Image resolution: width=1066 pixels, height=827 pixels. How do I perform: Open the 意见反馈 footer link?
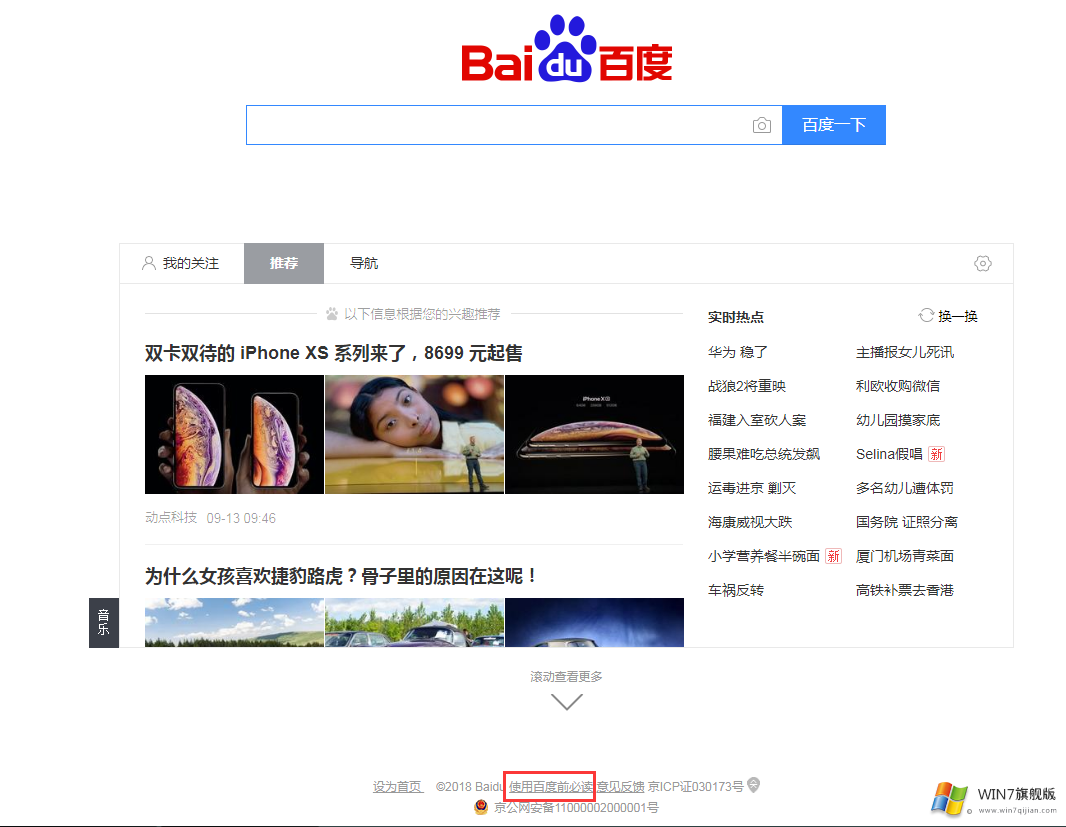pos(620,787)
